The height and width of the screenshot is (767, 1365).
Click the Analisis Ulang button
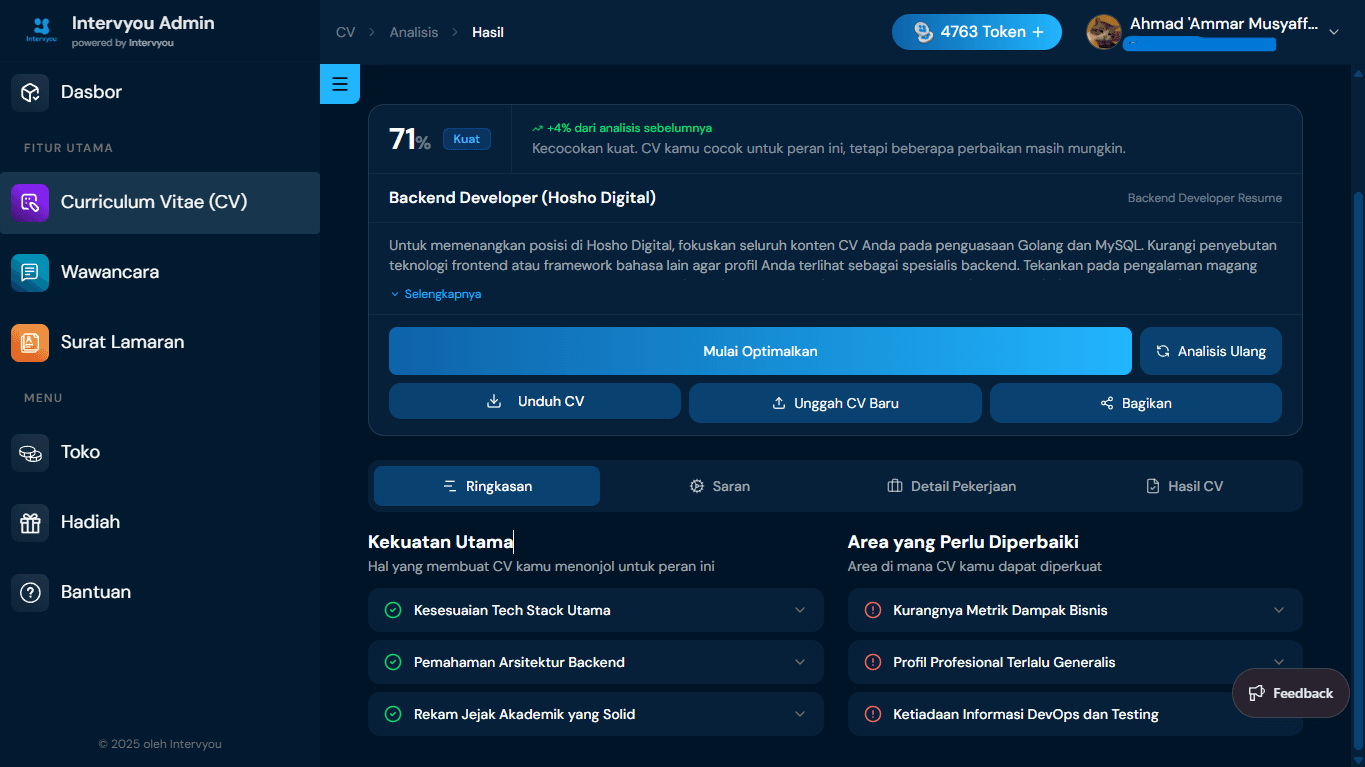1211,351
